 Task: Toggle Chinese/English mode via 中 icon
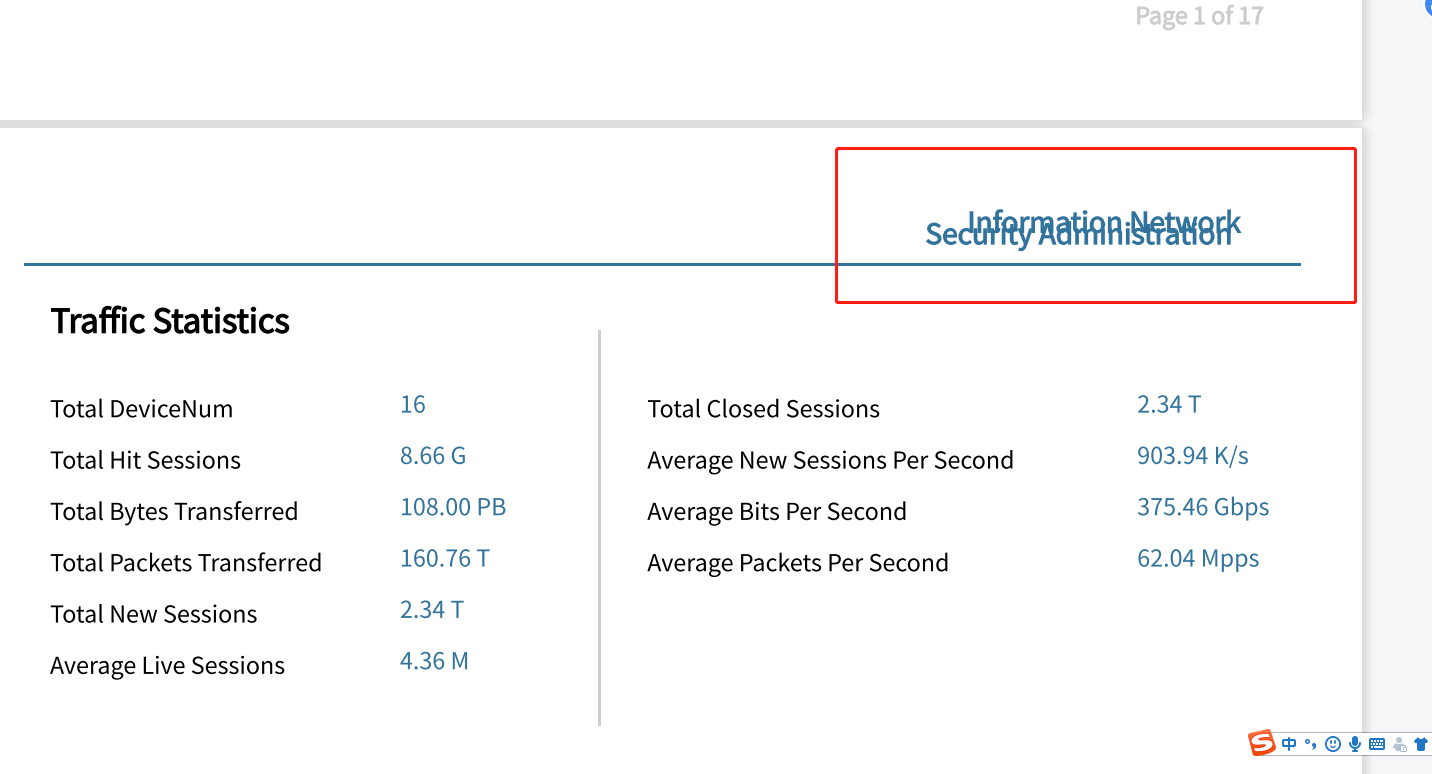click(1289, 744)
